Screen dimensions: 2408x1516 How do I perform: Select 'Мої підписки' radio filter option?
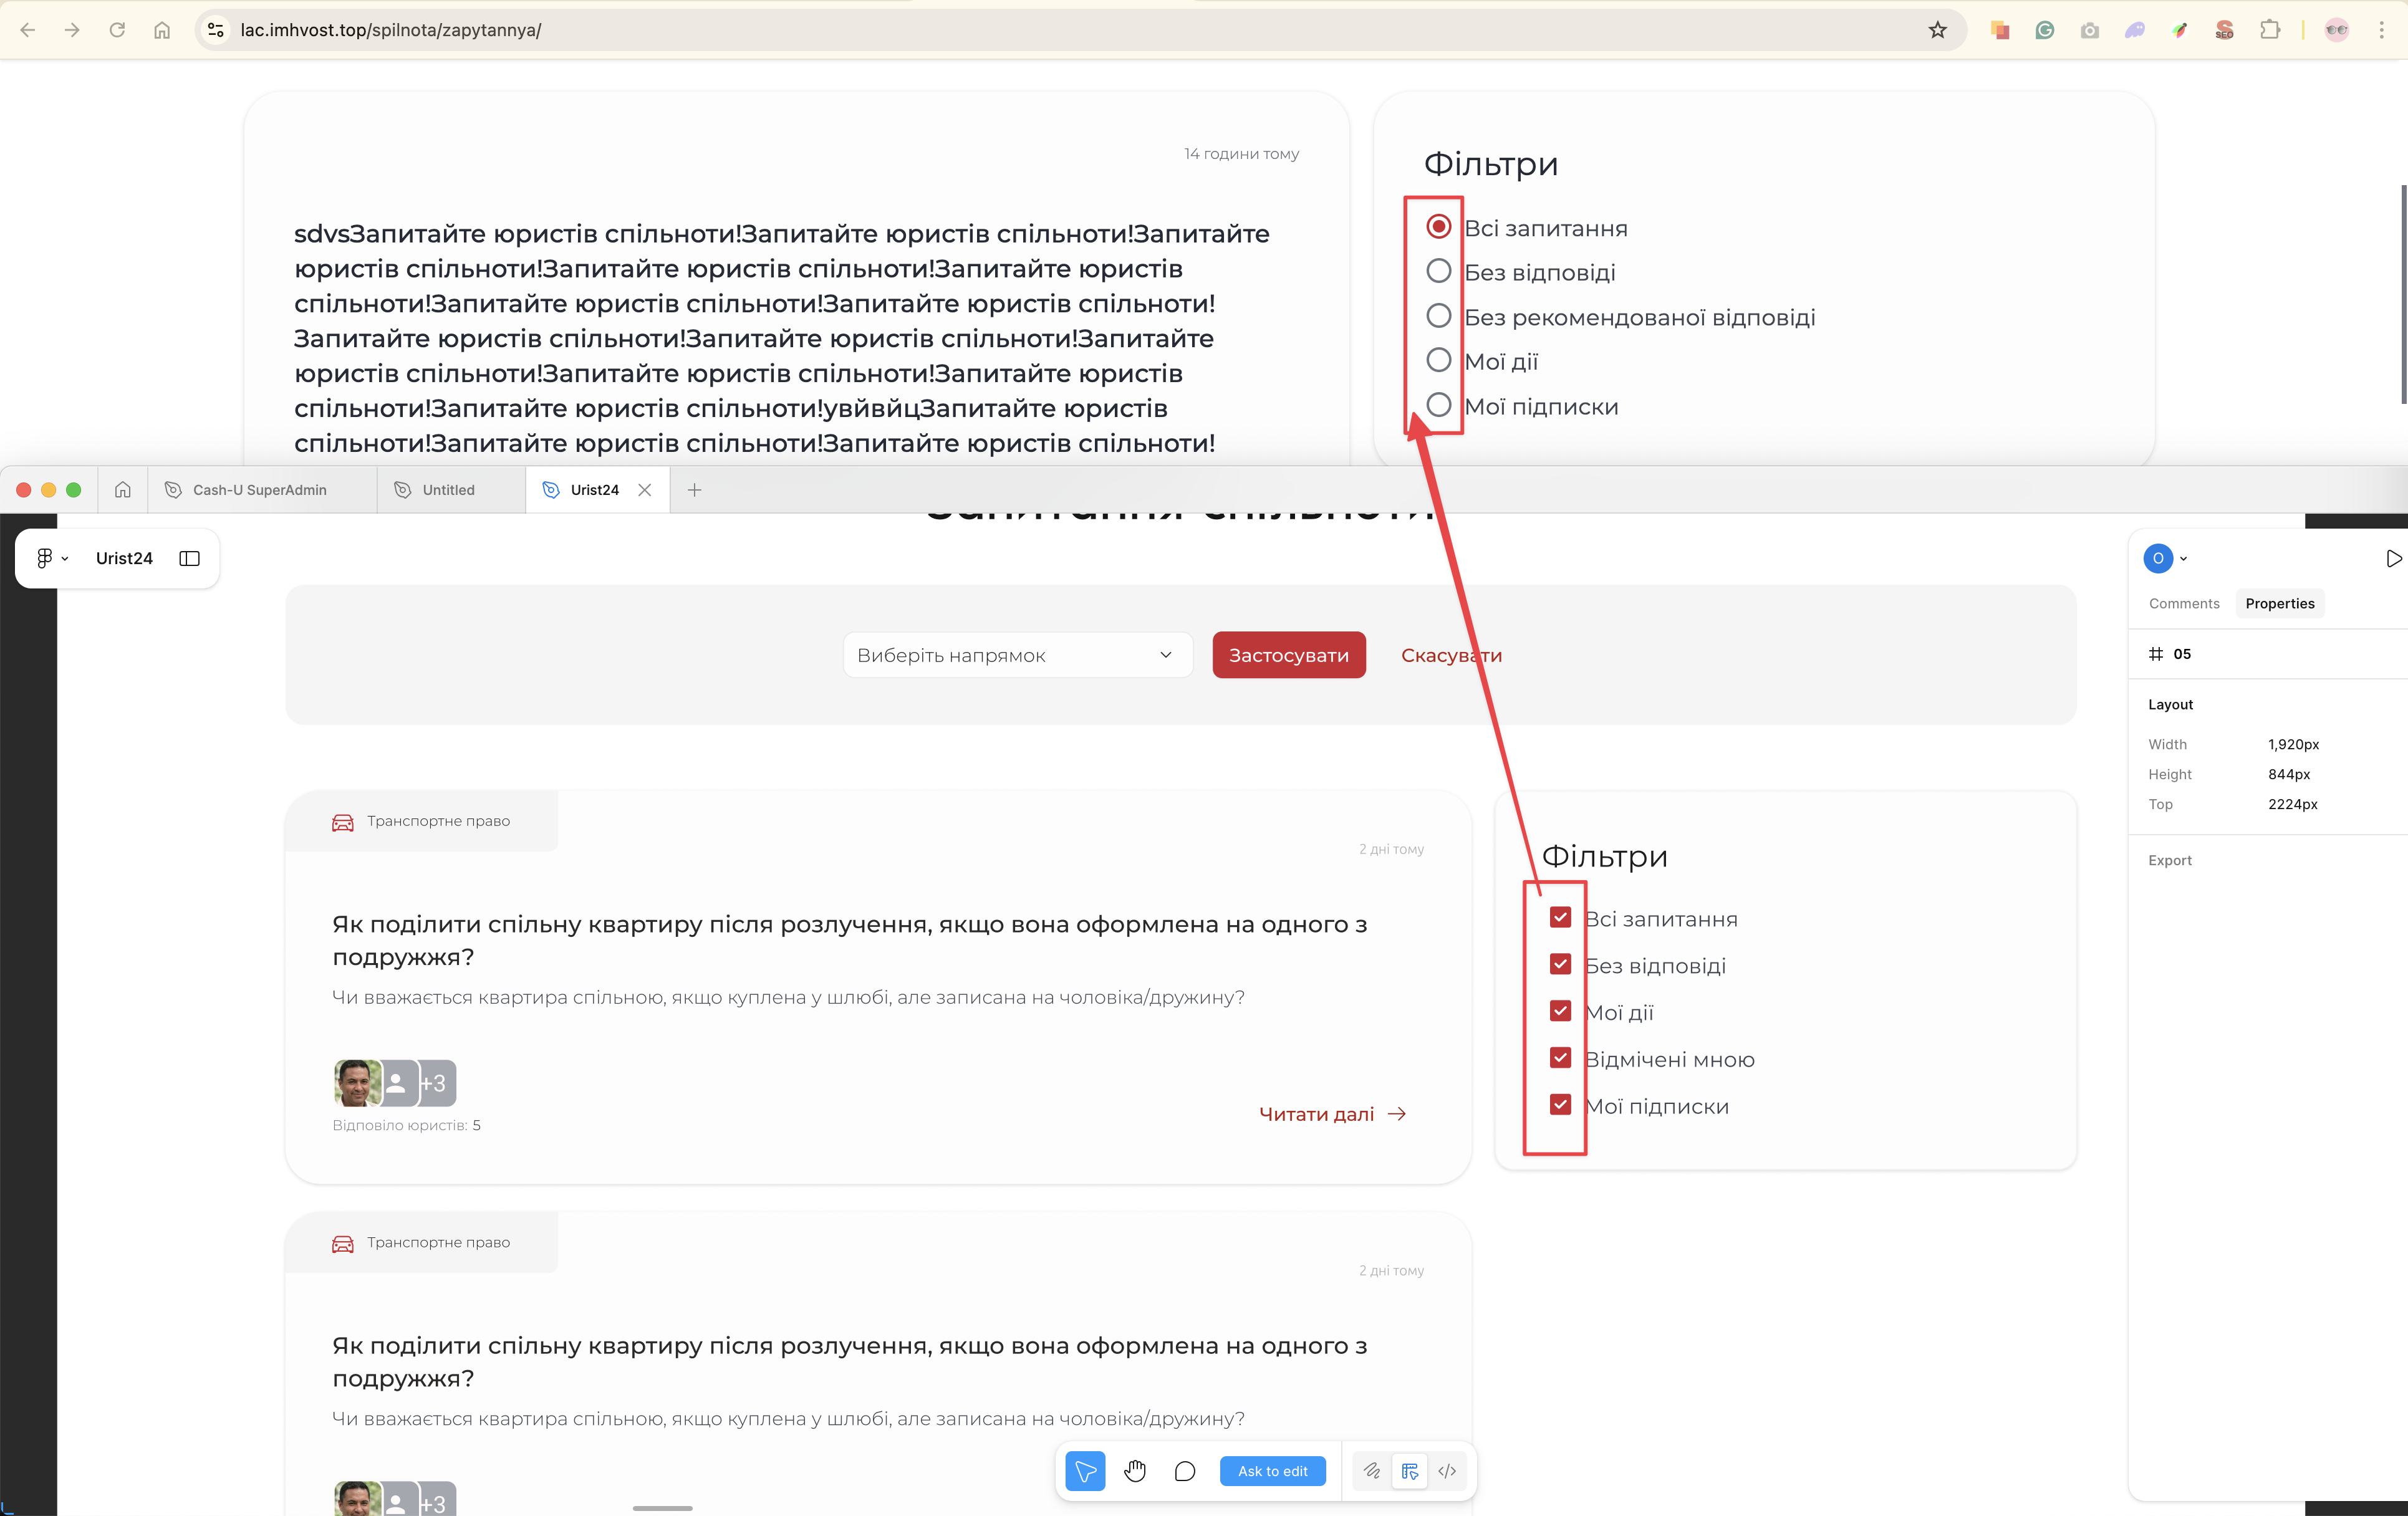coord(1438,405)
